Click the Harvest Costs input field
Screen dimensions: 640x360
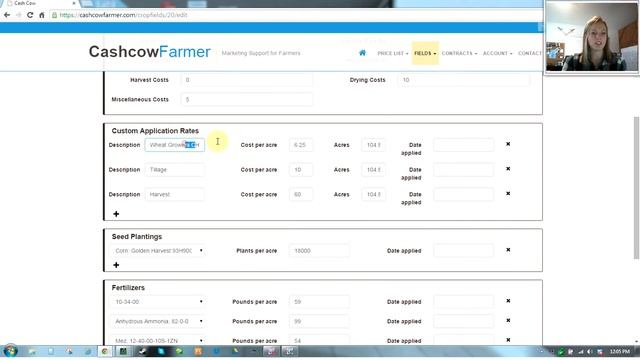click(247, 80)
